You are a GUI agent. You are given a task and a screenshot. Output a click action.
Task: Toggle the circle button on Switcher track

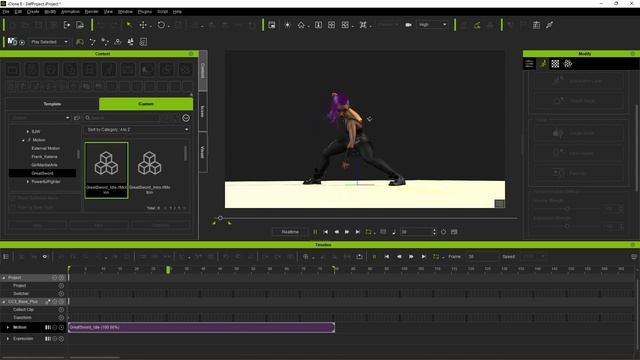tap(61, 293)
